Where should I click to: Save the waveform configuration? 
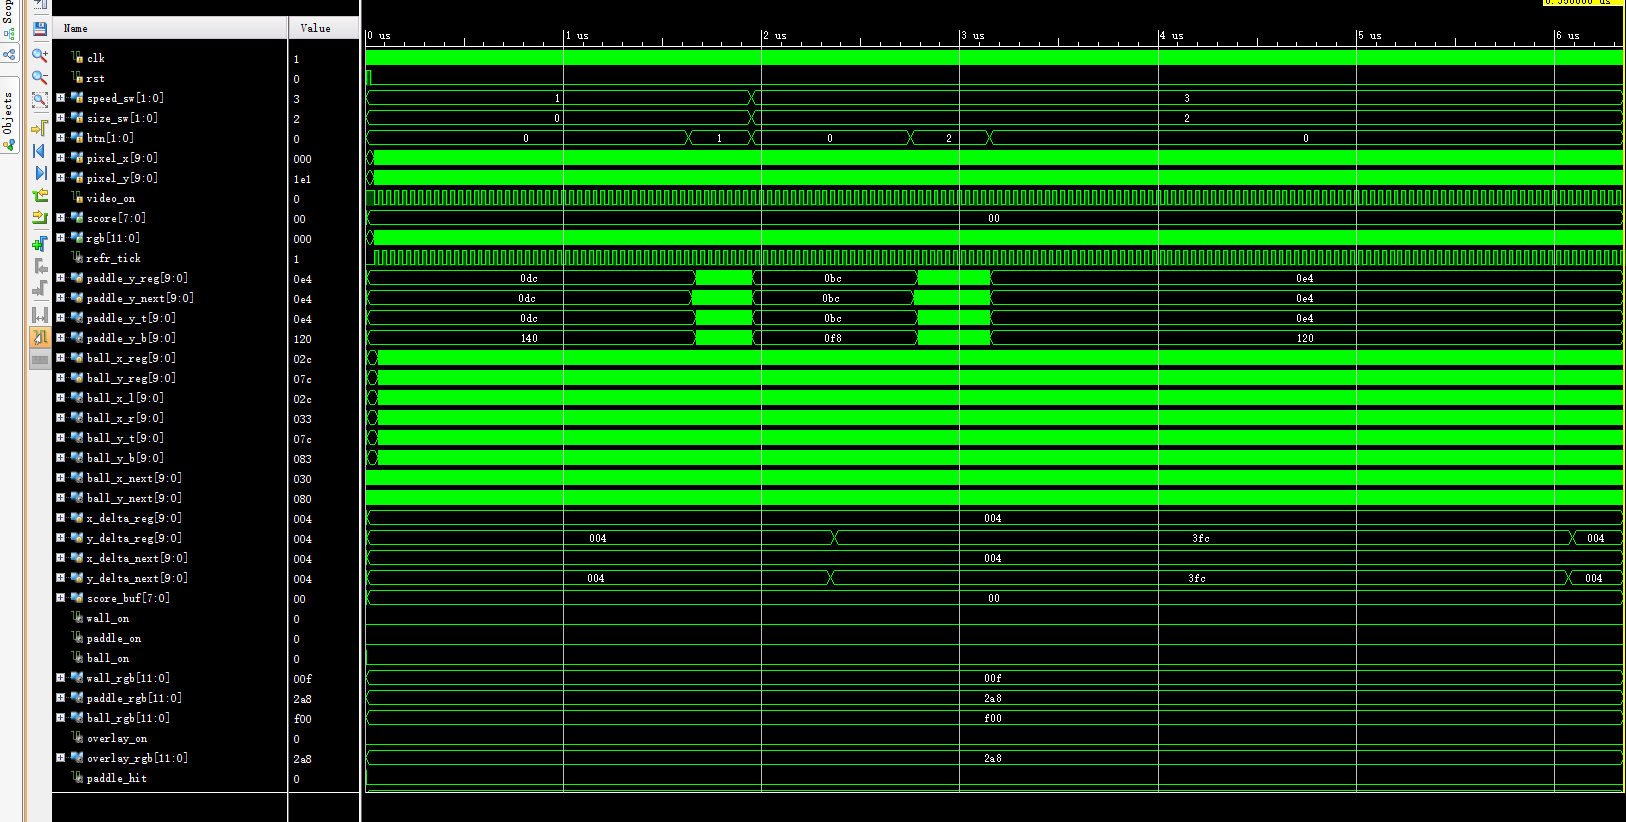click(40, 29)
